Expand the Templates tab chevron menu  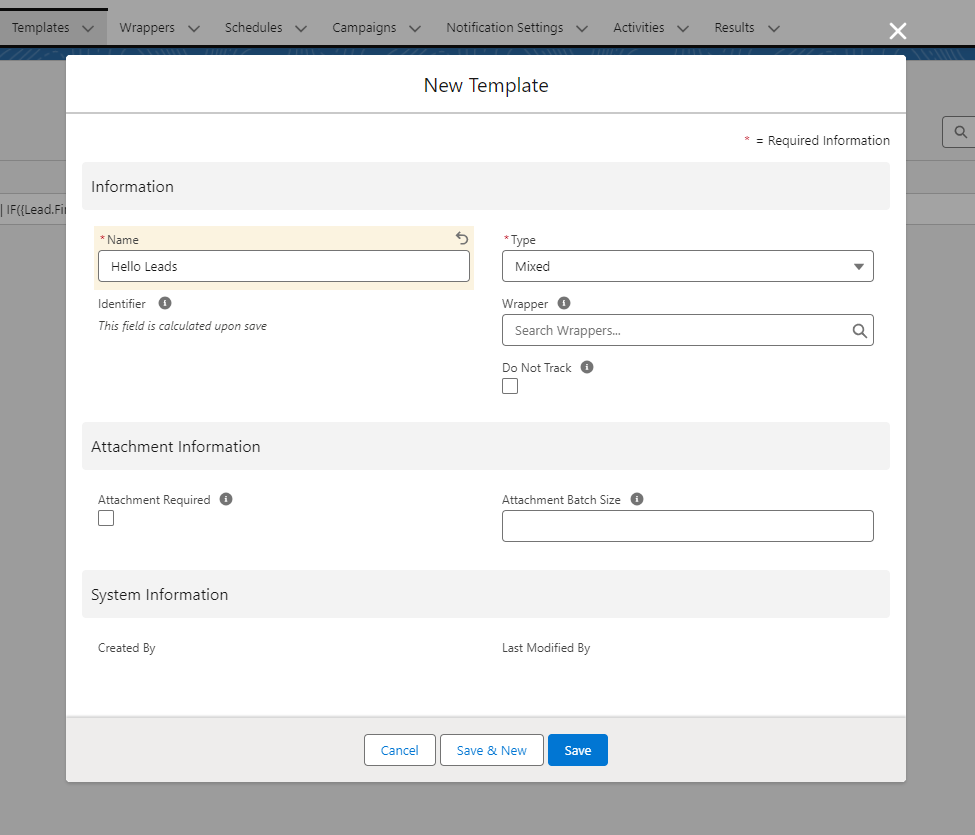[x=88, y=29]
